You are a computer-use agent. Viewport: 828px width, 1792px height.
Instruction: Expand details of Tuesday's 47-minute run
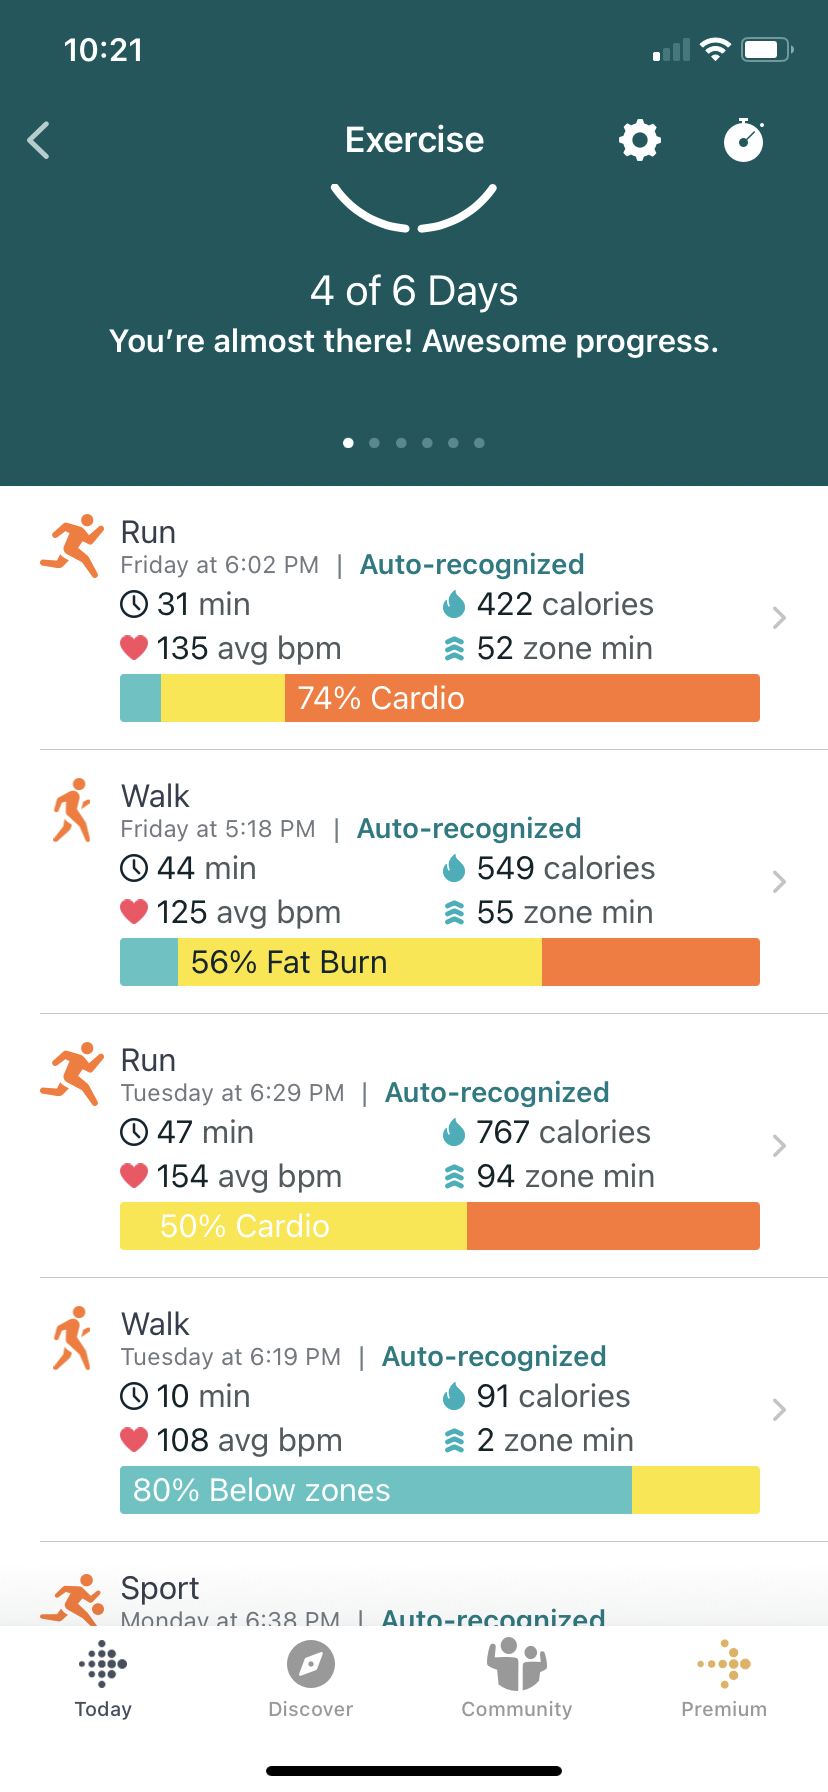tap(779, 1146)
